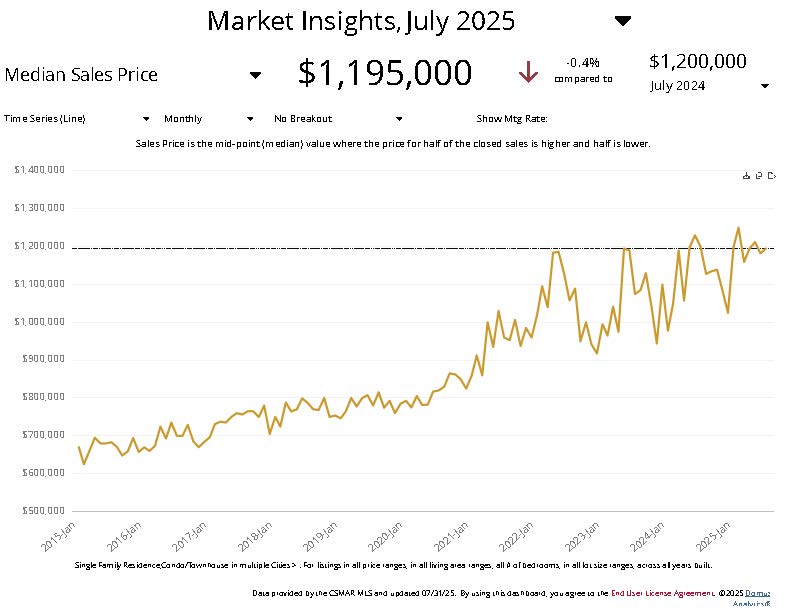
Task: Click the export arrow icon above chart
Action: coord(771,176)
